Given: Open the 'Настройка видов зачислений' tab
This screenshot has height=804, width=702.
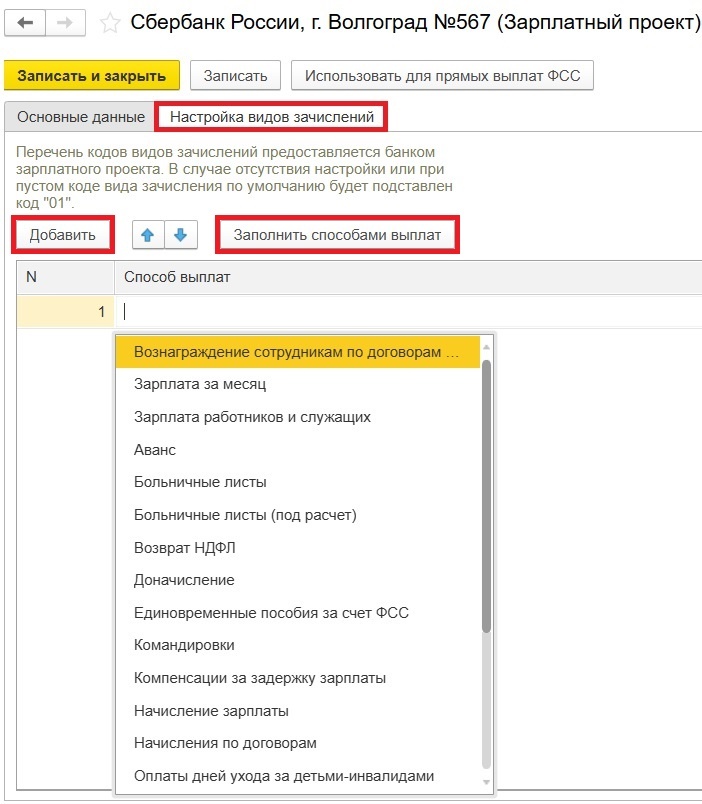Looking at the screenshot, I should 272,117.
